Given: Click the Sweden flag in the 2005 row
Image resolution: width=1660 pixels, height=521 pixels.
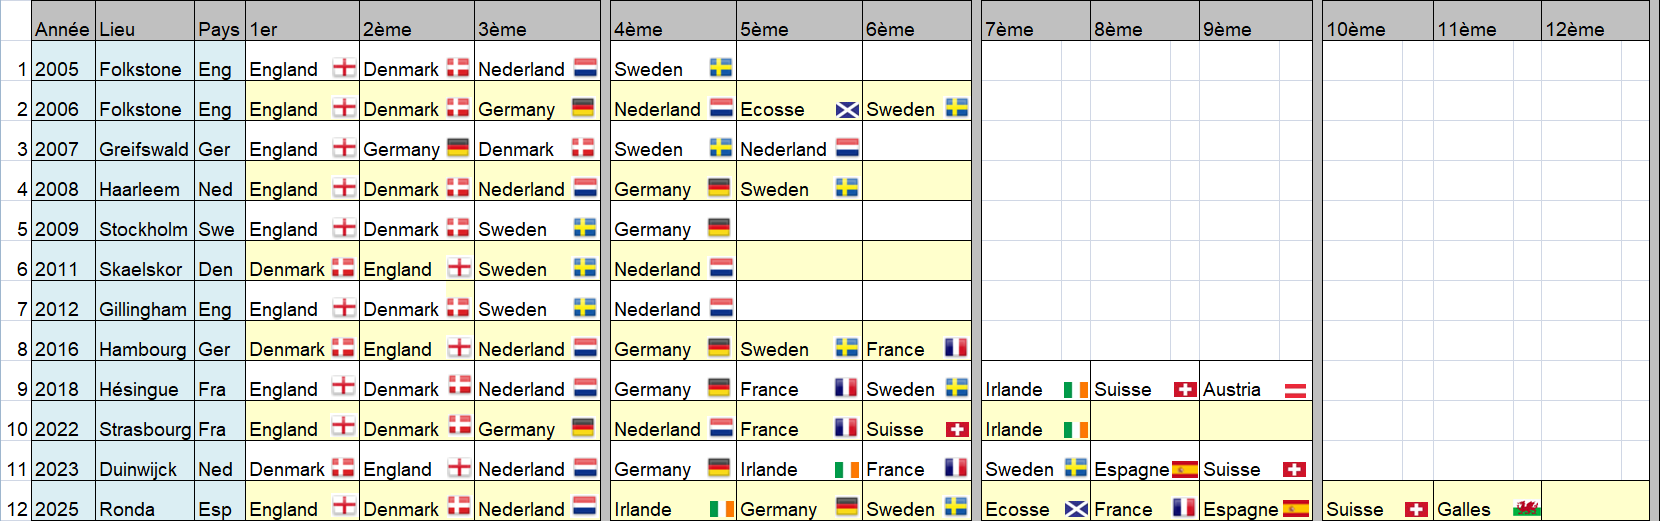Looking at the screenshot, I should tap(721, 68).
